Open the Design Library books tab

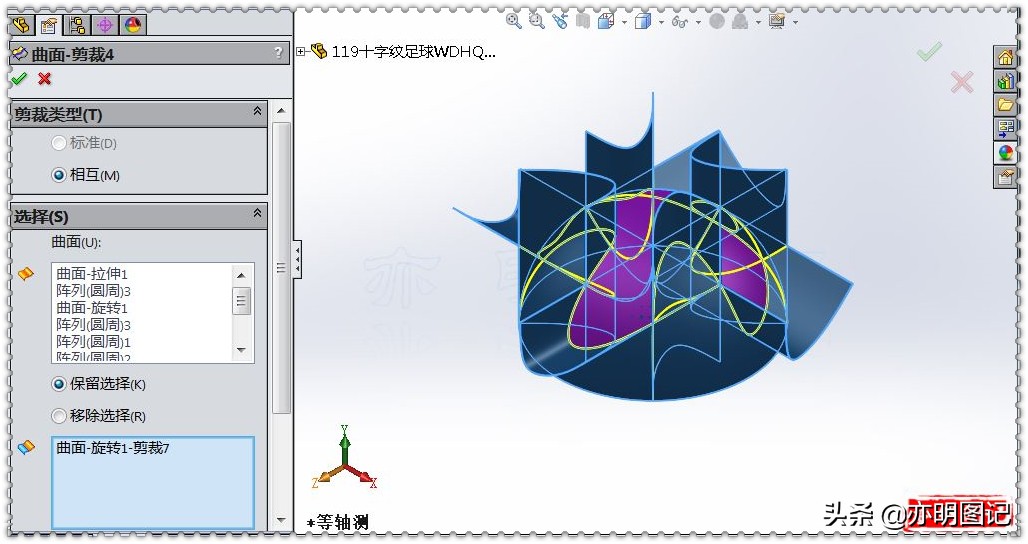click(x=1005, y=81)
